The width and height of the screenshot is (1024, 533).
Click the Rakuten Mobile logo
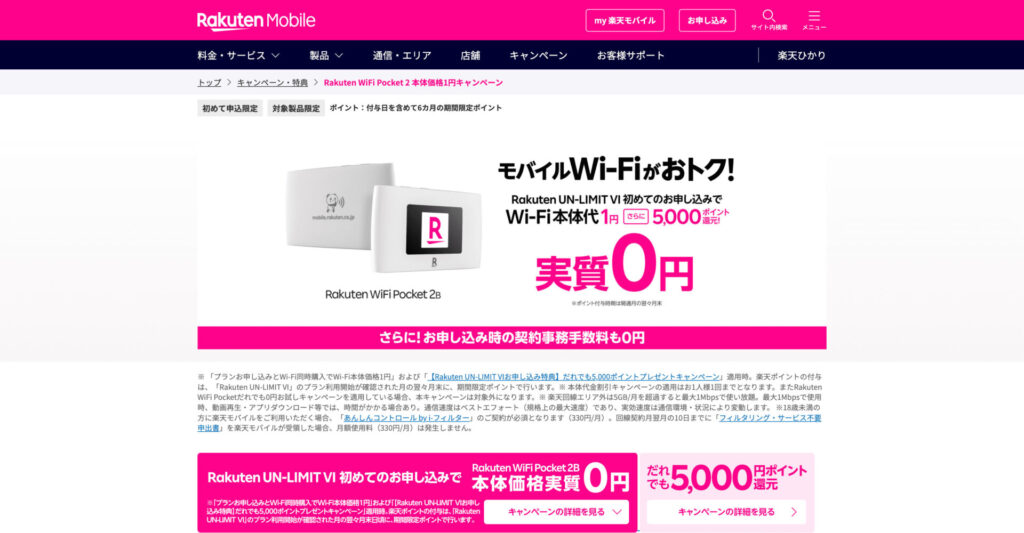click(256, 21)
